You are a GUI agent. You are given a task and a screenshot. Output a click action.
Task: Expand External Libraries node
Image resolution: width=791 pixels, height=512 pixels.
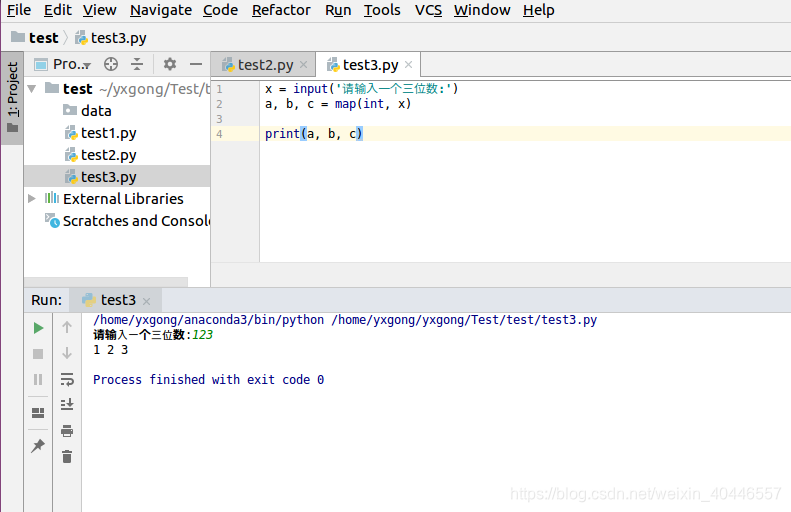click(x=32, y=199)
